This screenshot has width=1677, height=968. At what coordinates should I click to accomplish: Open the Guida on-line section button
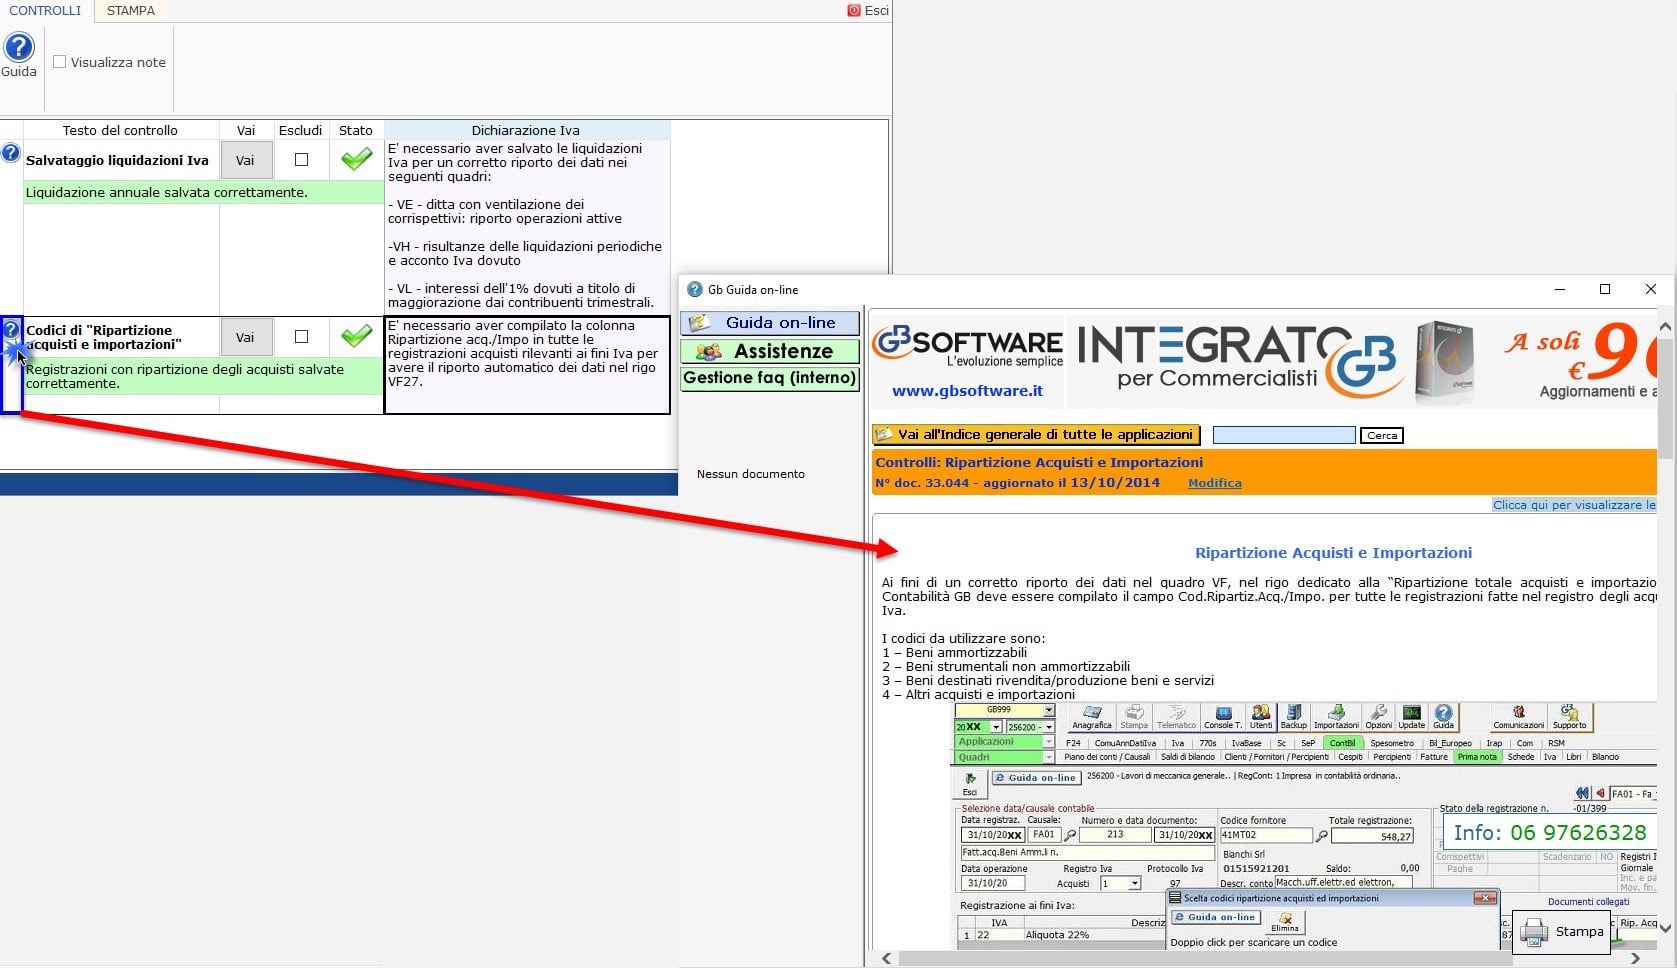(770, 323)
